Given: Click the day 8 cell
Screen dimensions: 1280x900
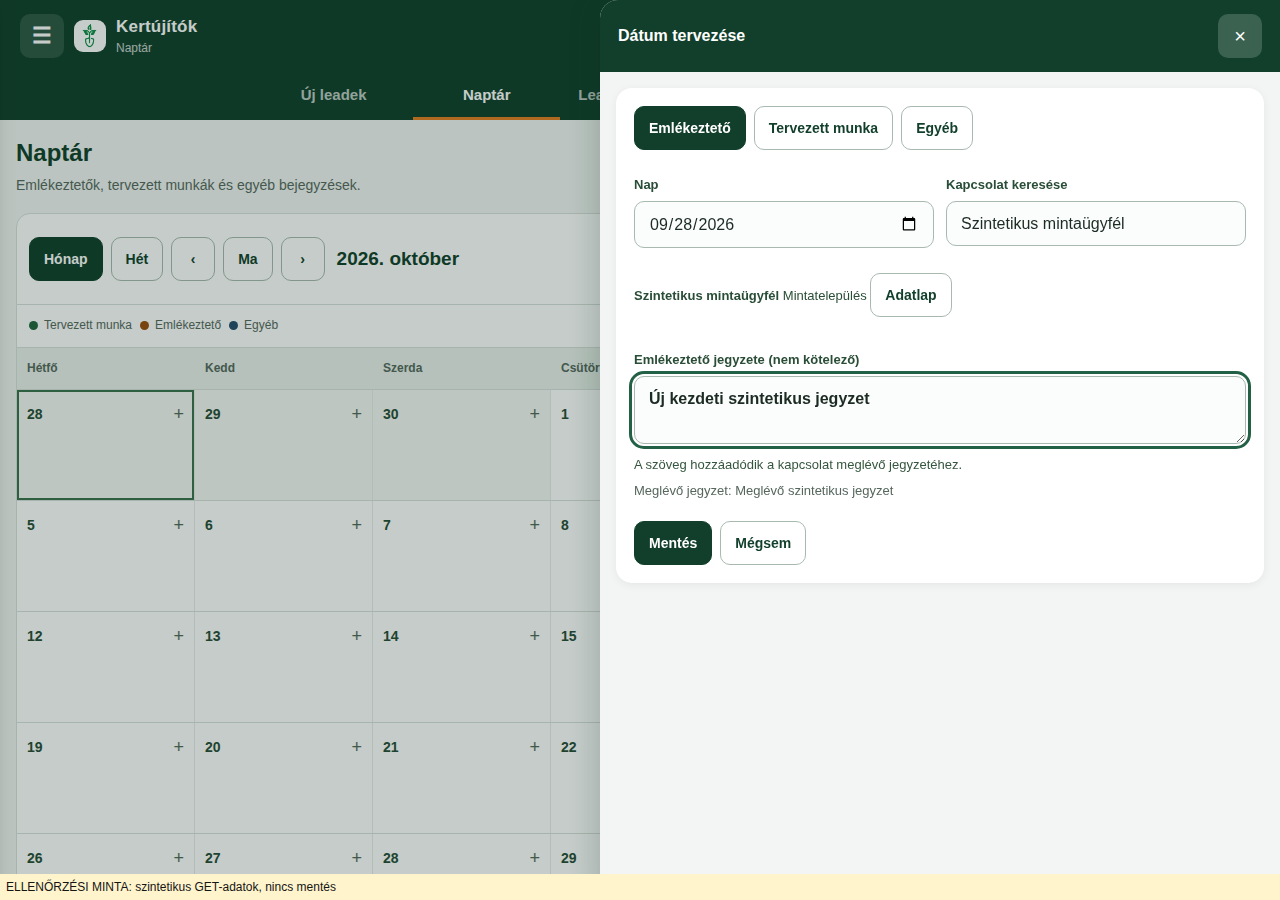Looking at the screenshot, I should (575, 556).
